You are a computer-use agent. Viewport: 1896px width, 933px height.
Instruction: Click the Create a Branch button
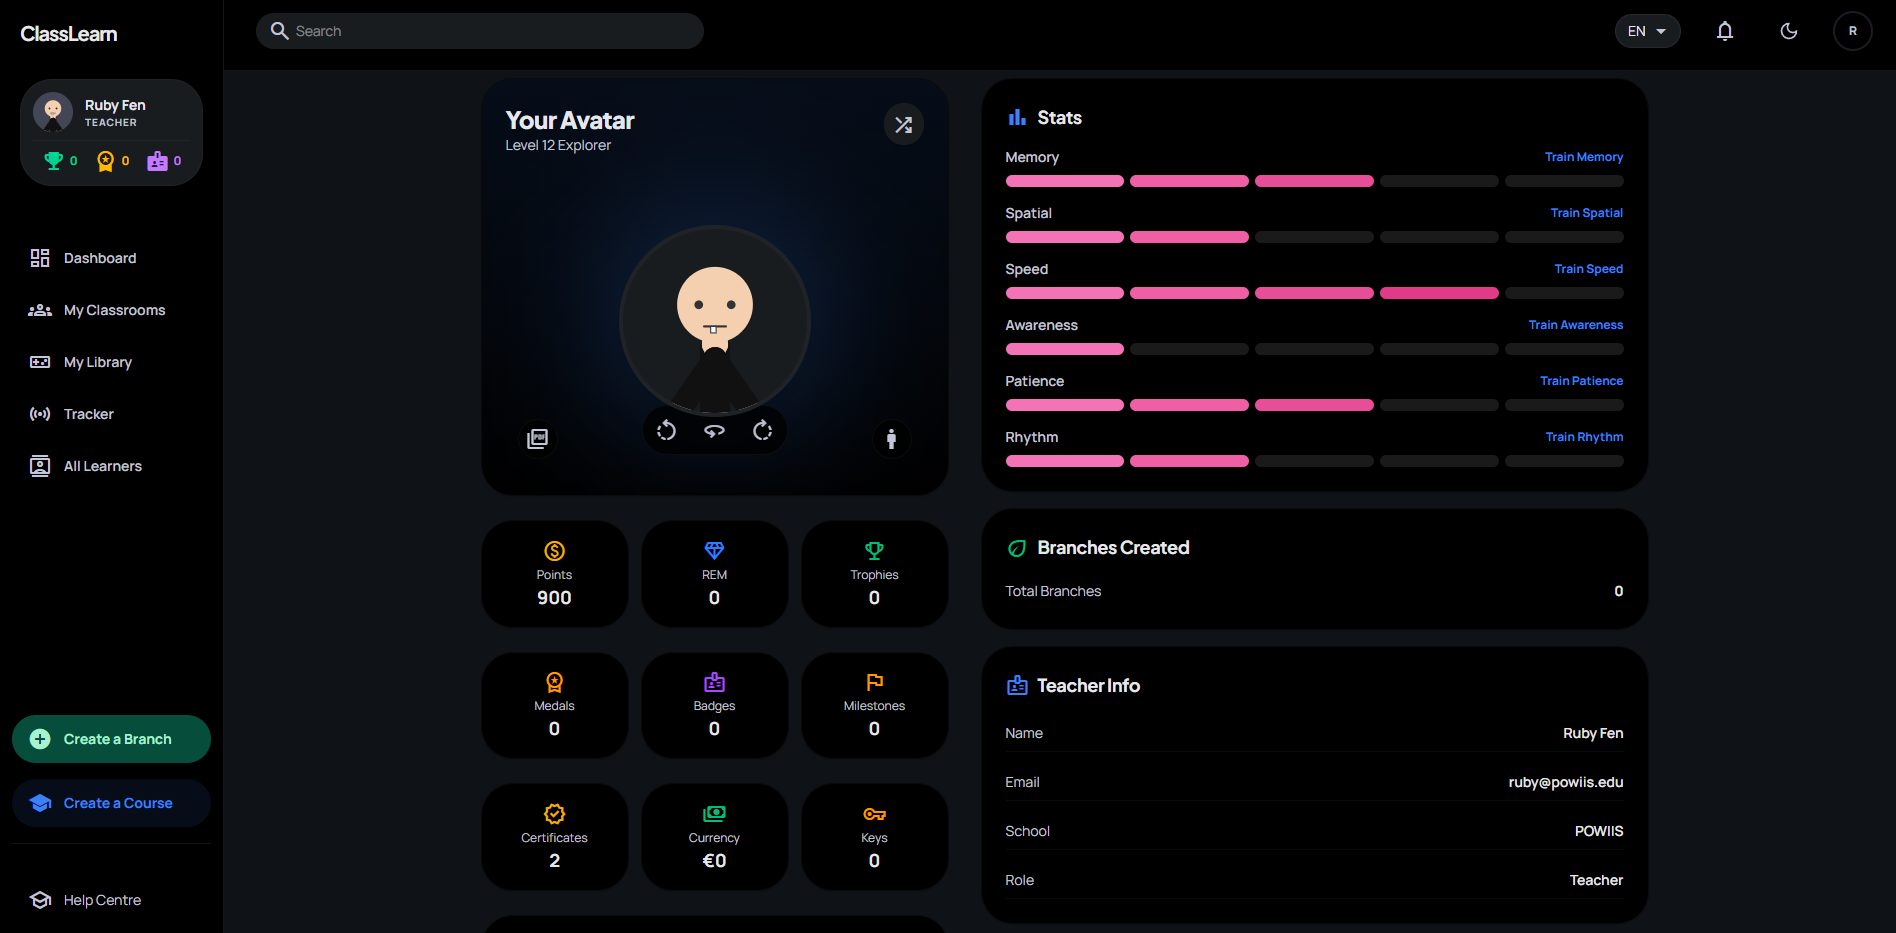tap(111, 739)
